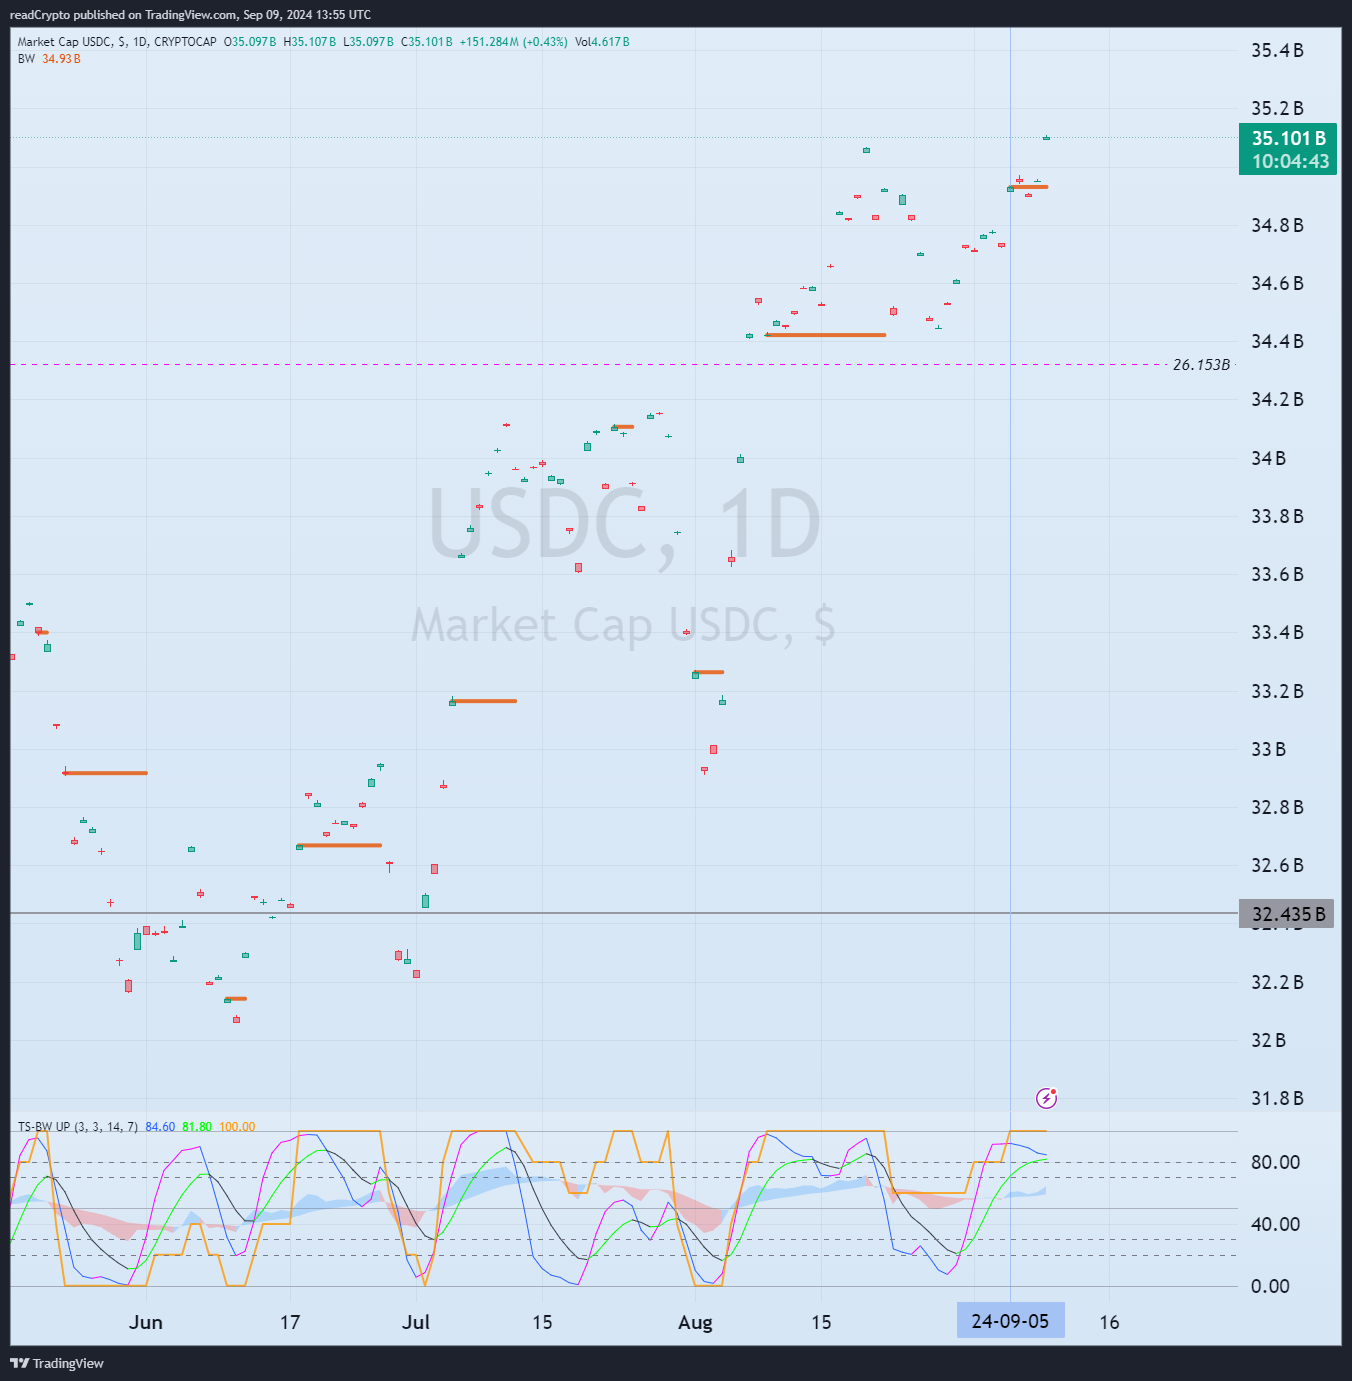1352x1381 pixels.
Task: Click the 34.93 B BW value
Action: (x=61, y=59)
